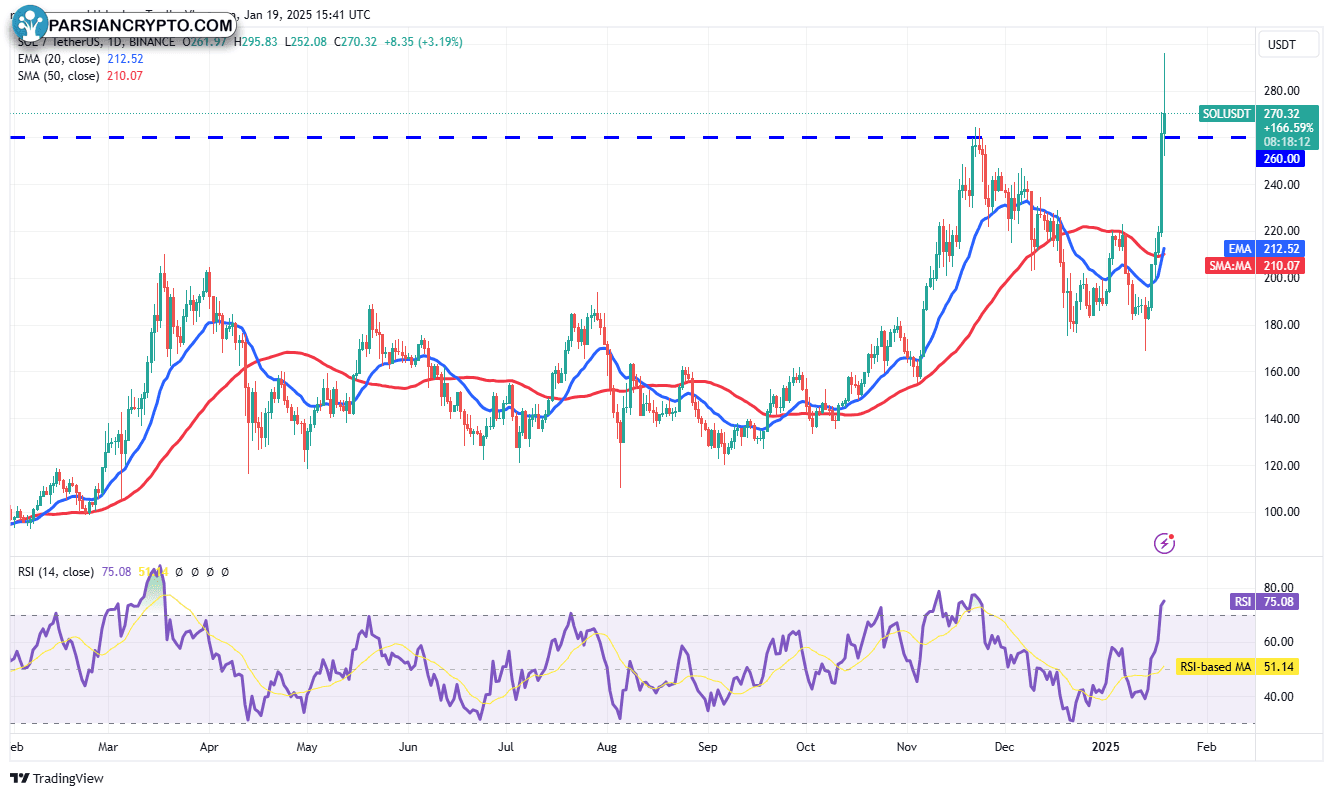Click the 280.00 price axis value
This screenshot has height=796, width=1333.
click(1282, 91)
